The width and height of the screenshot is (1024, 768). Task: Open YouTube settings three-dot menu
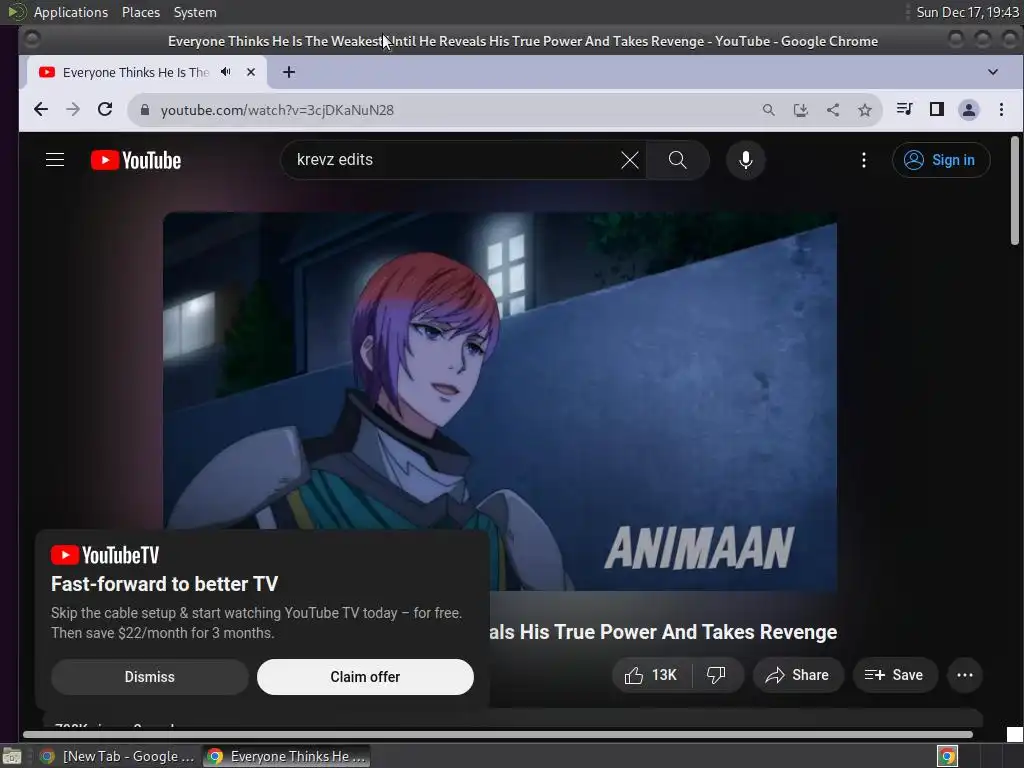[x=864, y=160]
